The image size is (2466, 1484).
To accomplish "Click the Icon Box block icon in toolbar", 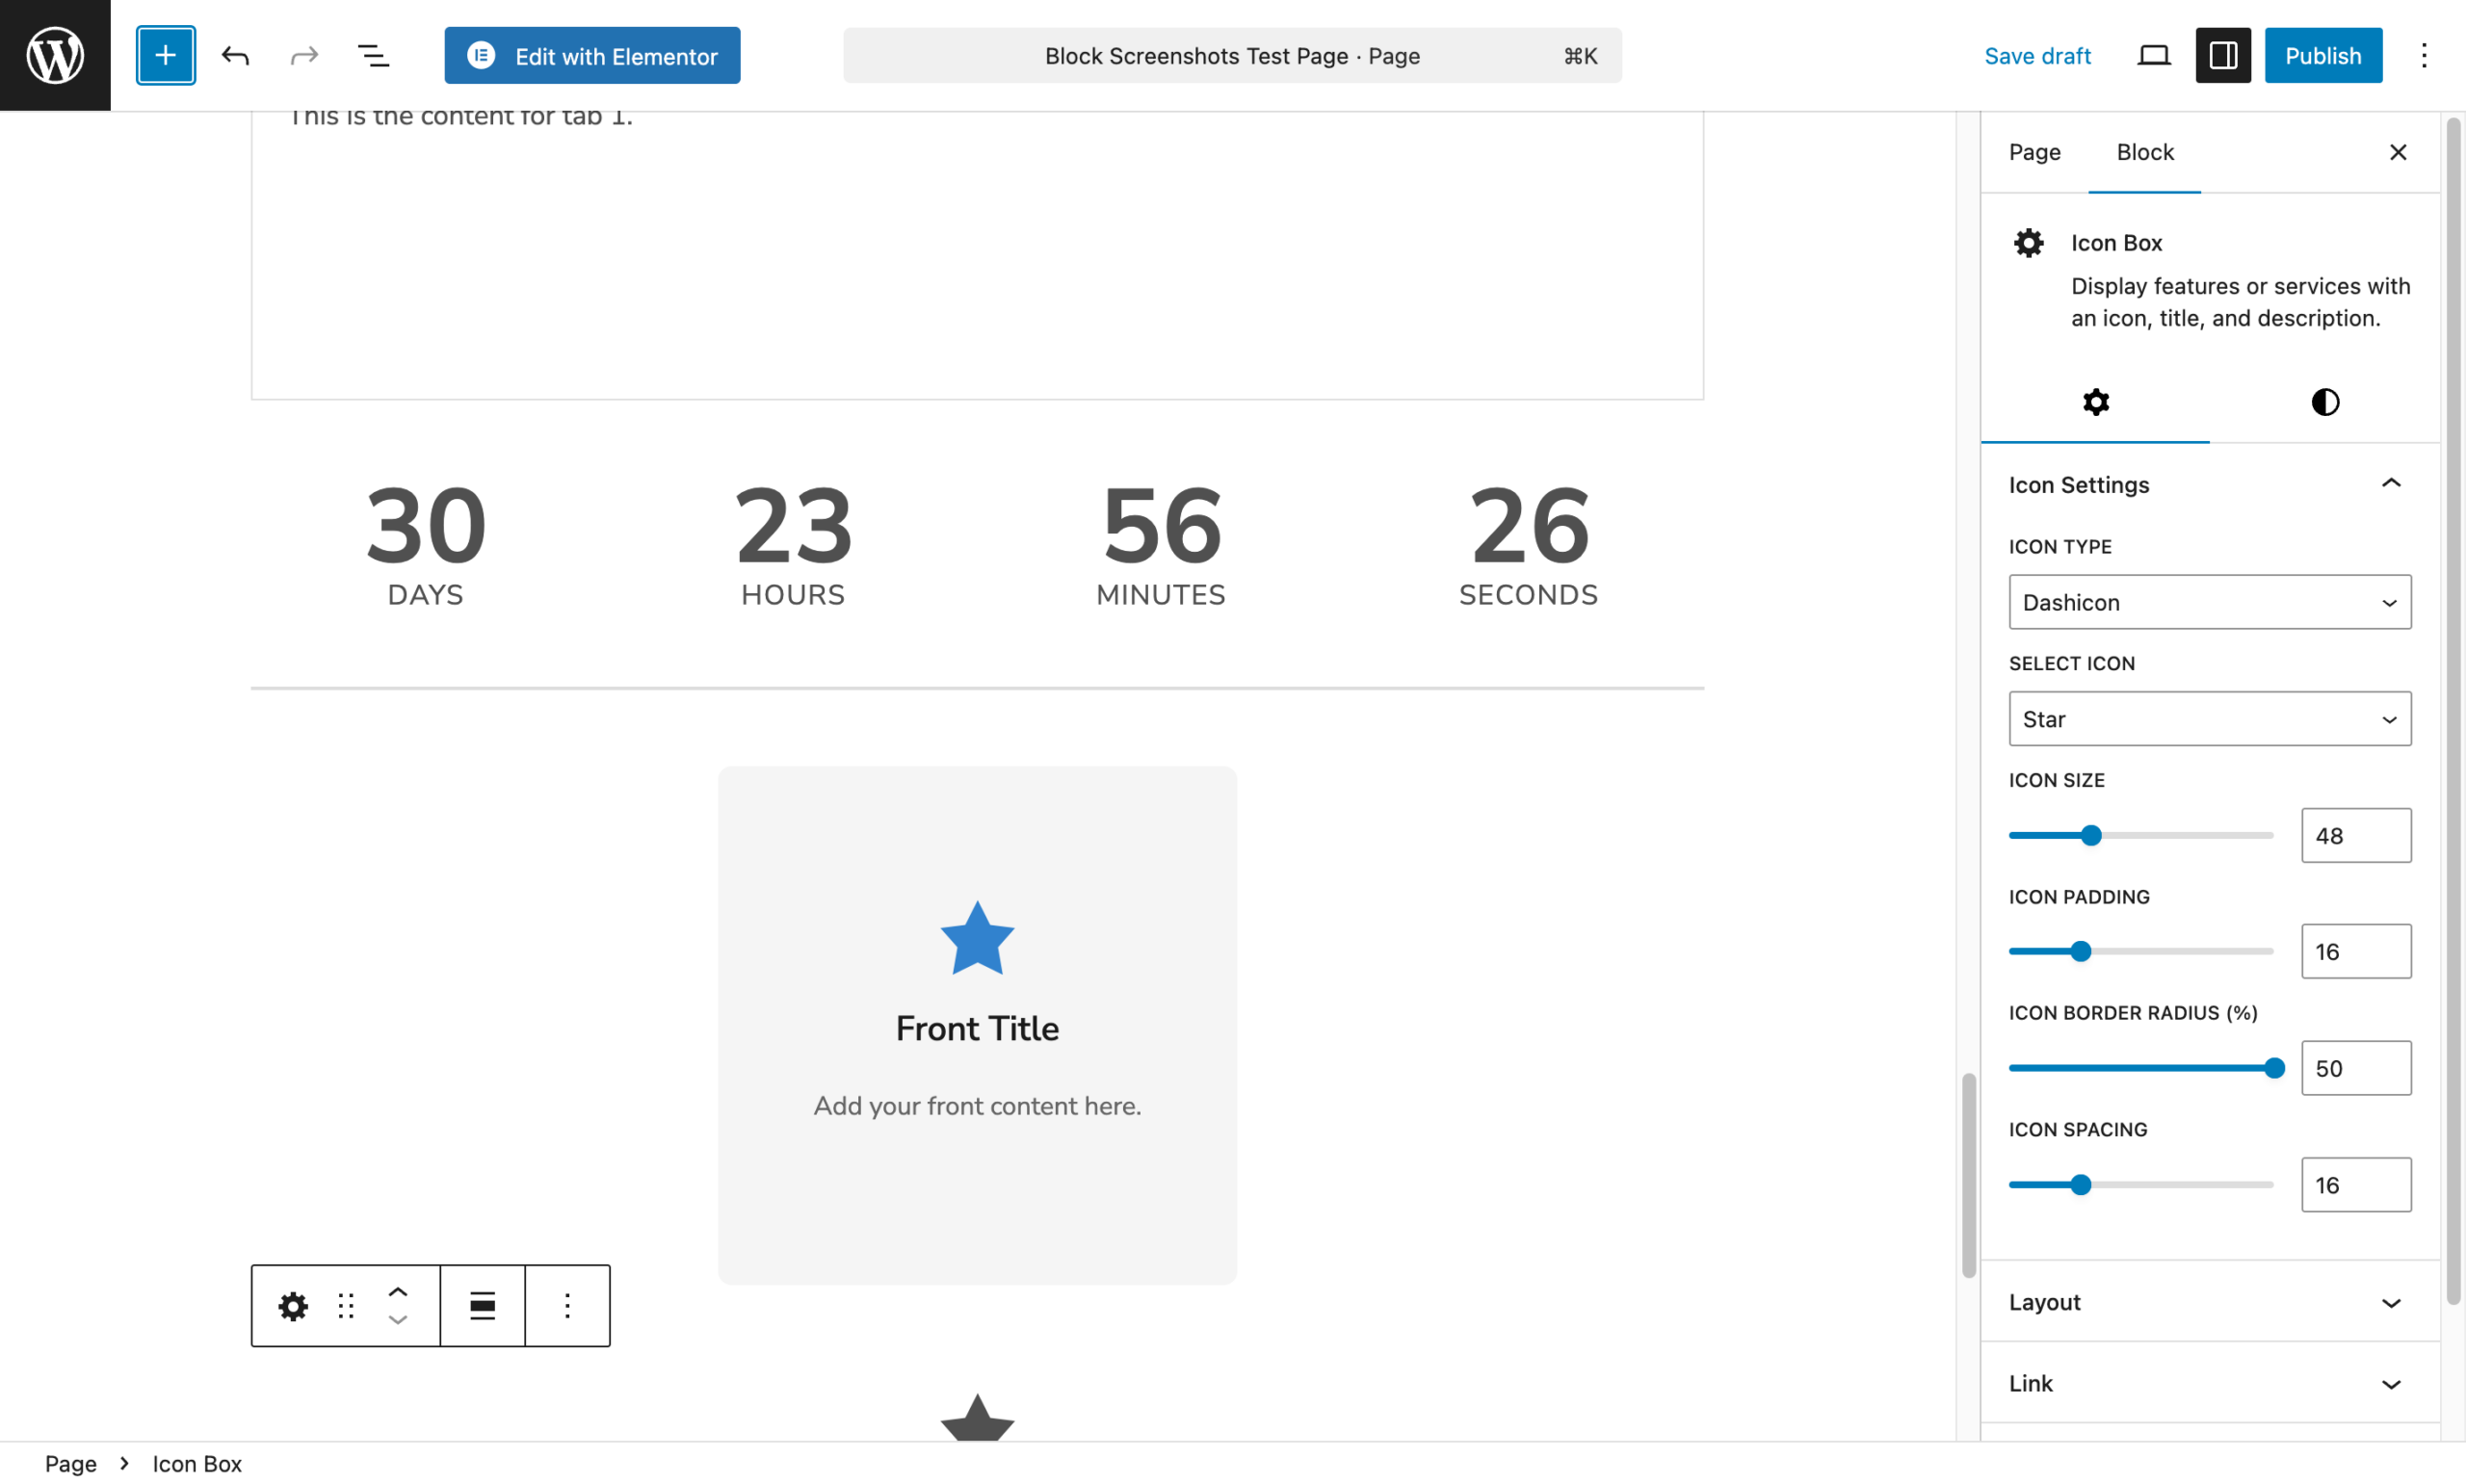I will pyautogui.click(x=292, y=1305).
